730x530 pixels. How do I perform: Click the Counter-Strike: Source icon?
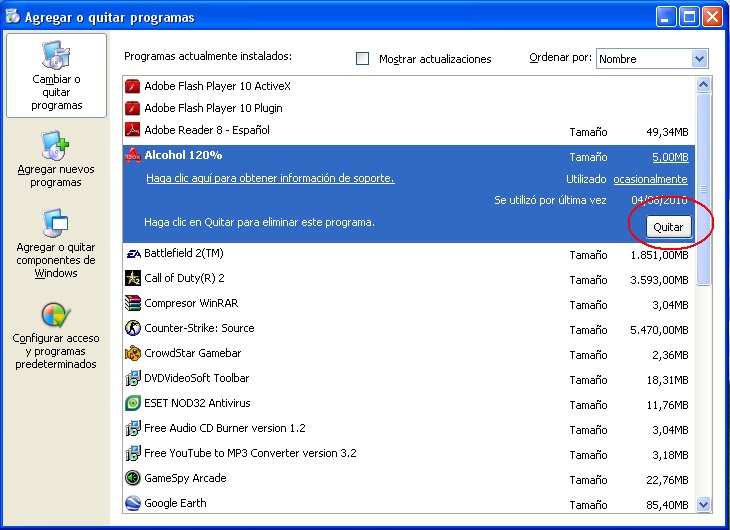(133, 328)
